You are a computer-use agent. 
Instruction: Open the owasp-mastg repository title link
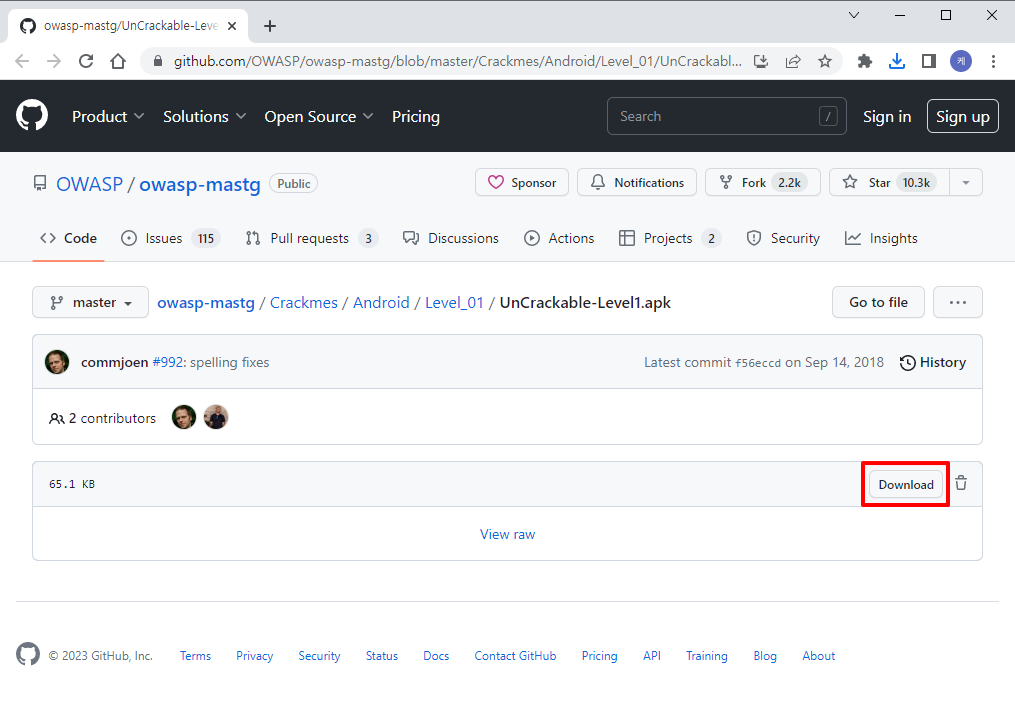tap(200, 184)
